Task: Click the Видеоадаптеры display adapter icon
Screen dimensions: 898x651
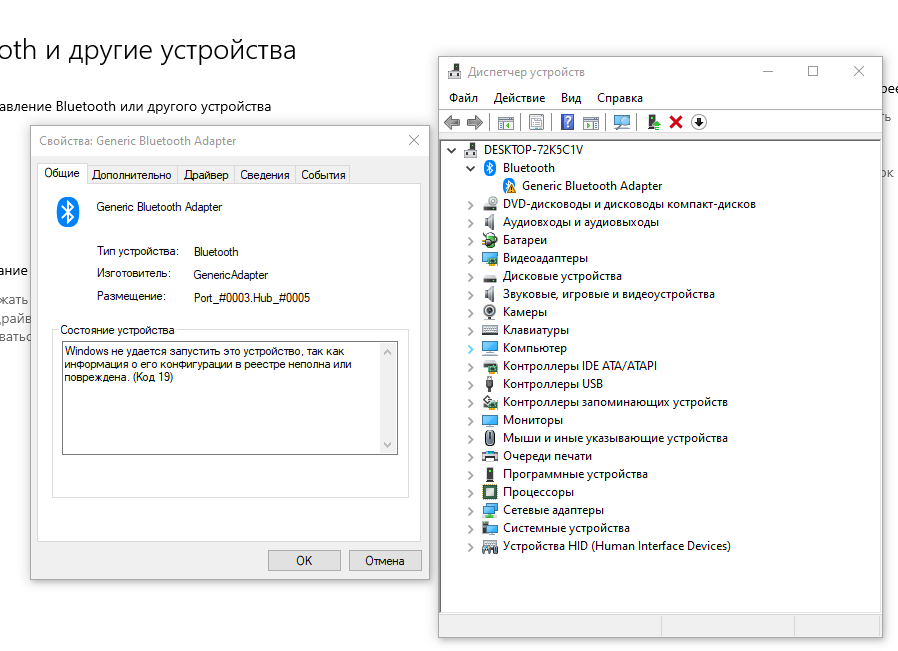Action: [490, 258]
